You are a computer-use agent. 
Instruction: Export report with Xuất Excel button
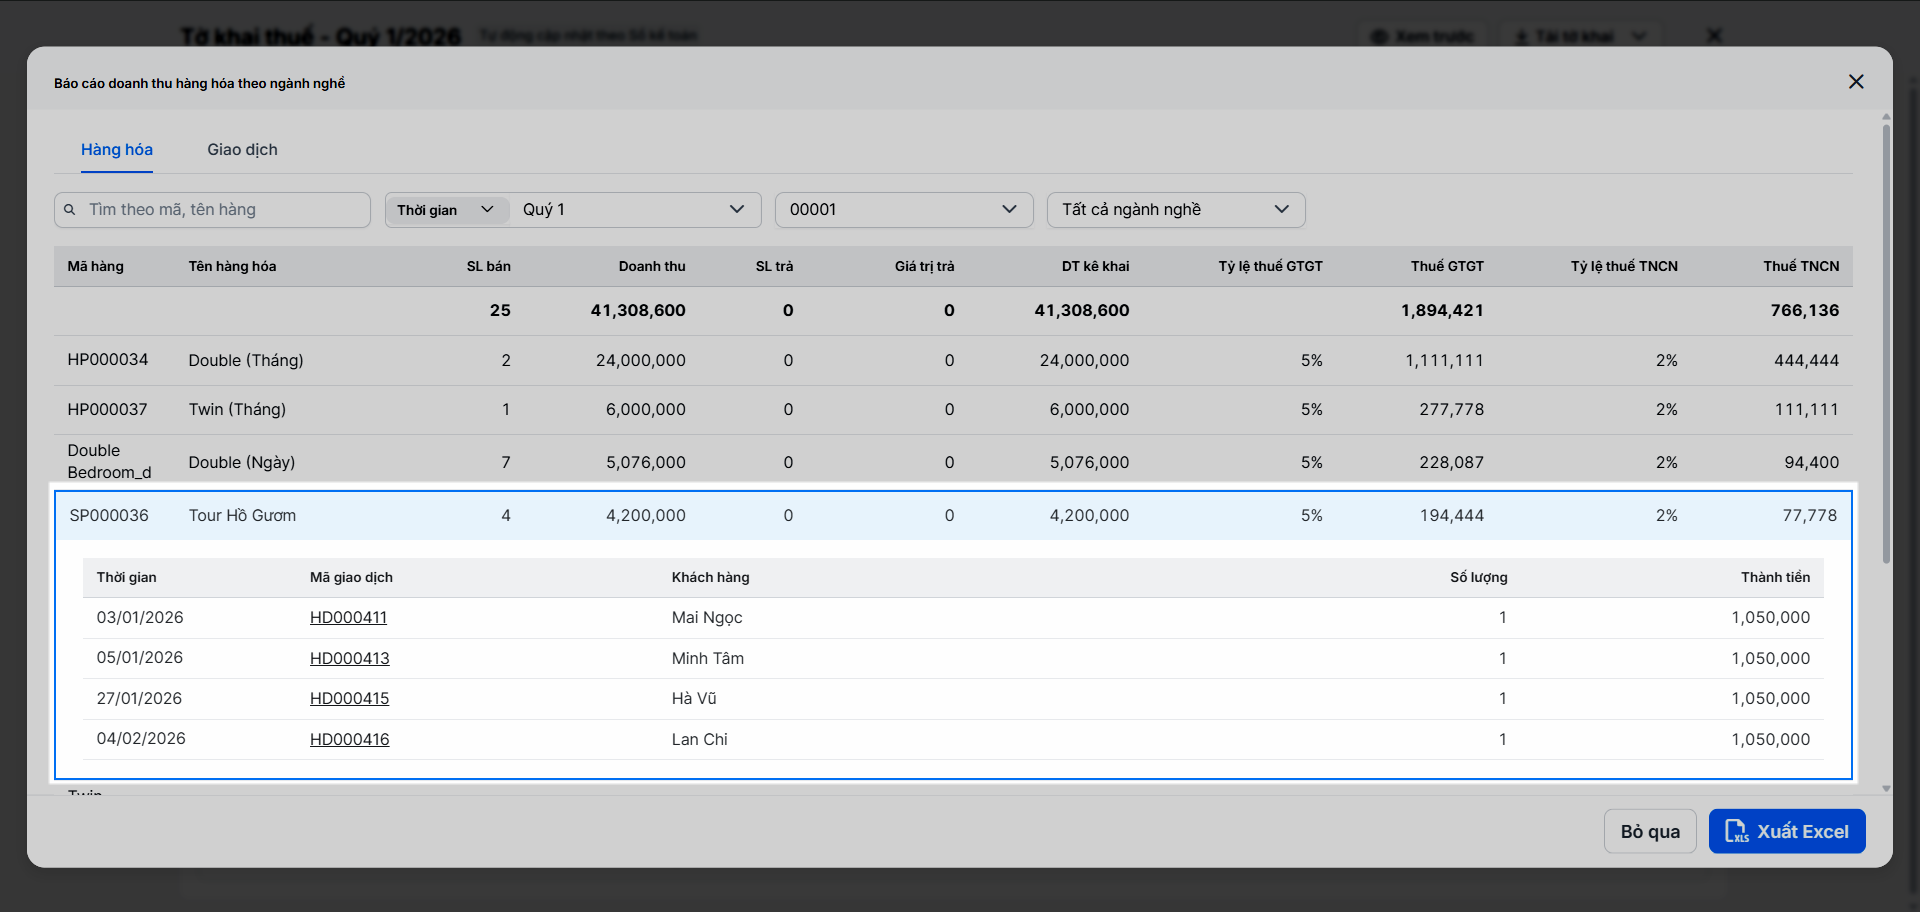coord(1787,831)
